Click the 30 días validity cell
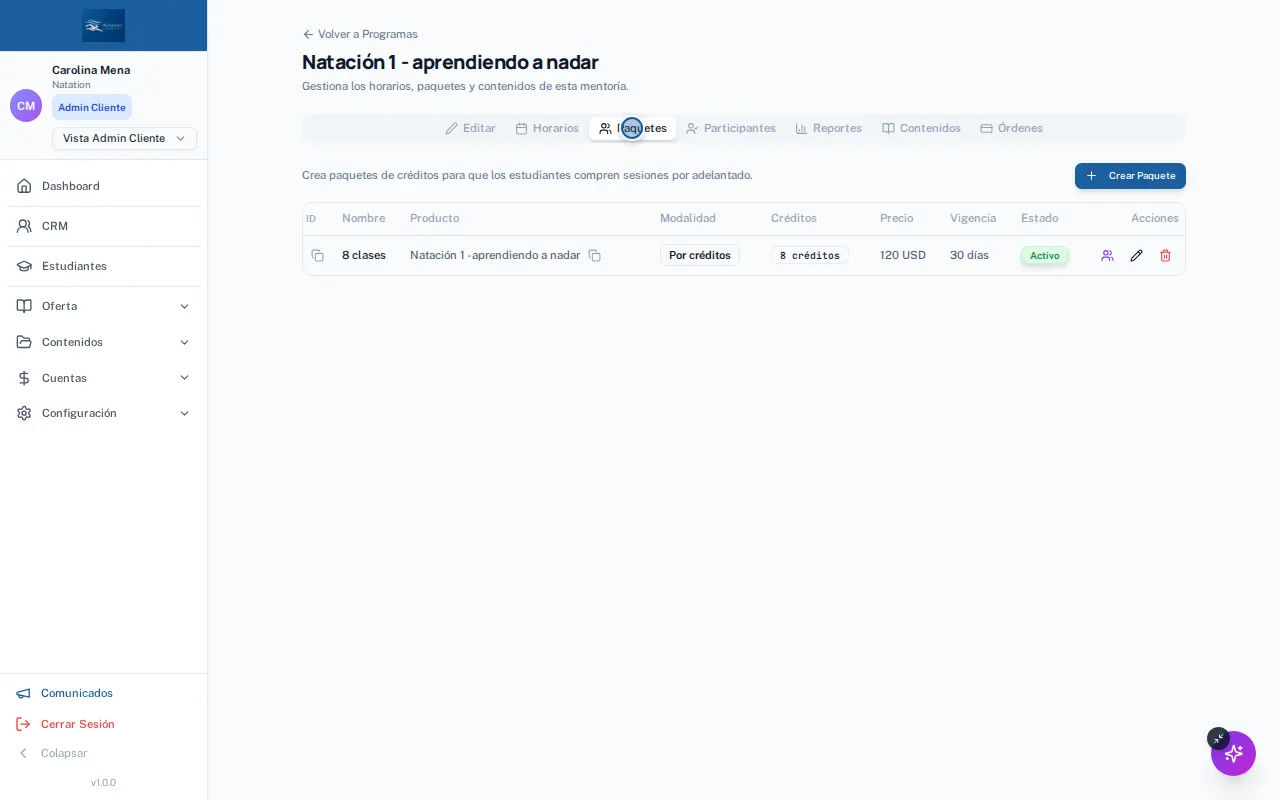1280x800 pixels. (x=969, y=256)
